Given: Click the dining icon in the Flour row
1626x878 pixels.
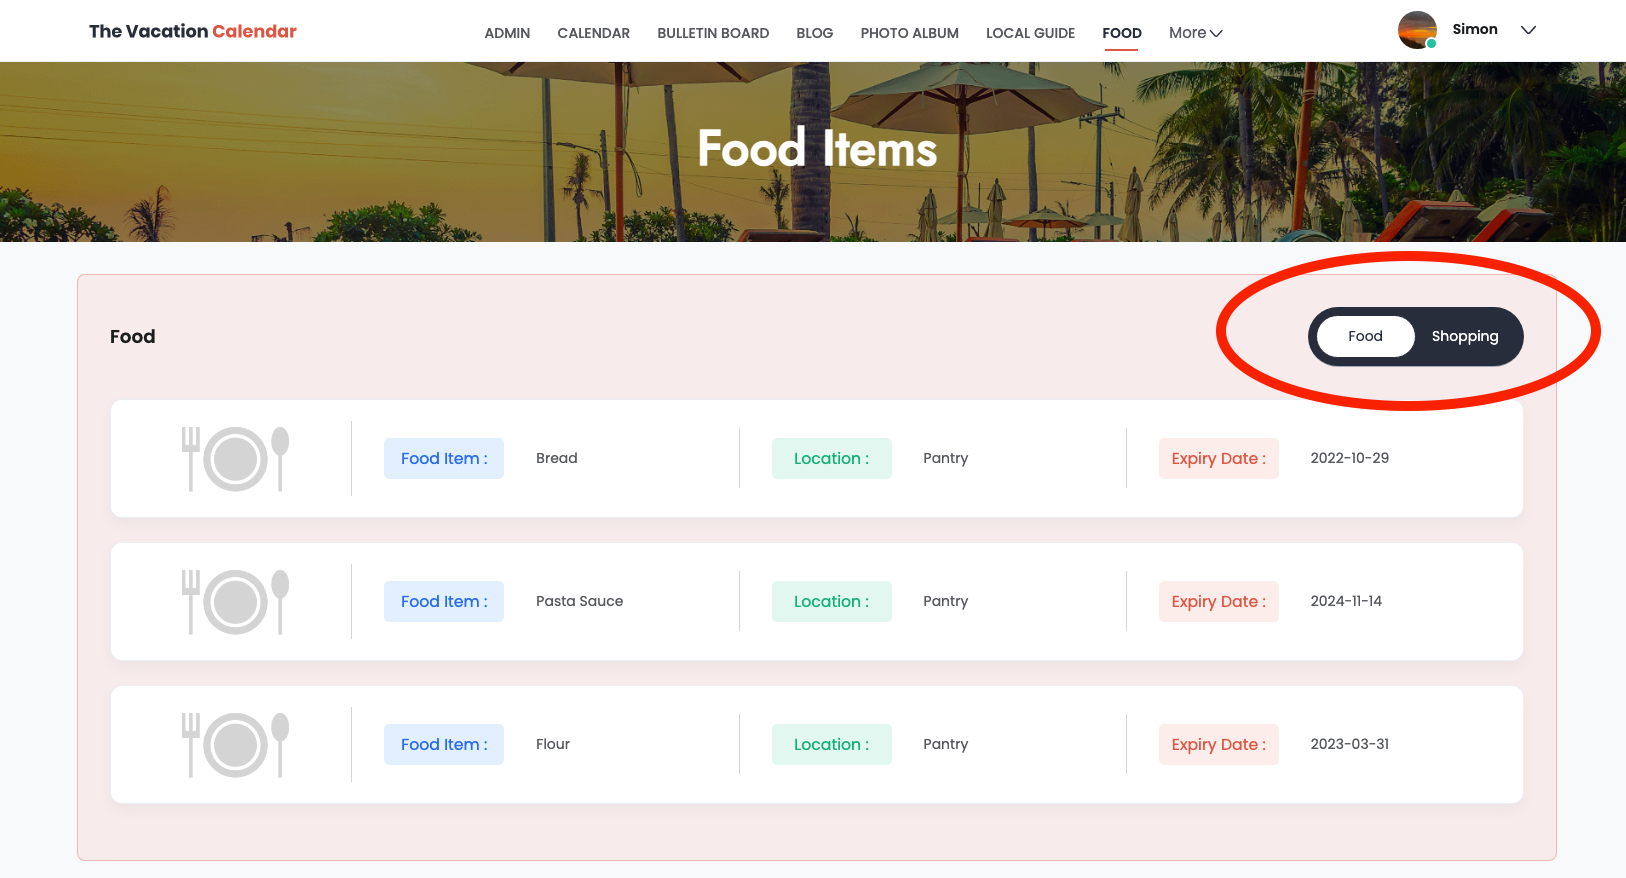Looking at the screenshot, I should pyautogui.click(x=235, y=745).
